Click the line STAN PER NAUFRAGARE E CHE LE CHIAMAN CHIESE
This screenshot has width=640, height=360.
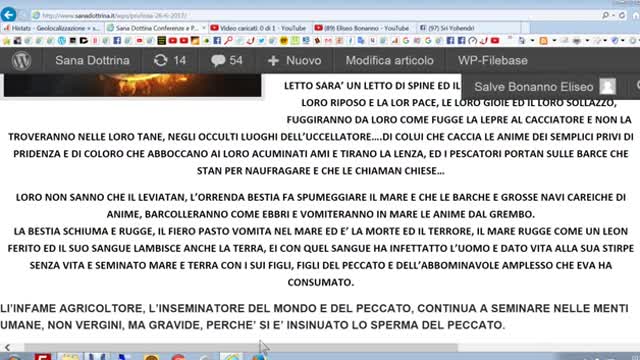(x=320, y=171)
